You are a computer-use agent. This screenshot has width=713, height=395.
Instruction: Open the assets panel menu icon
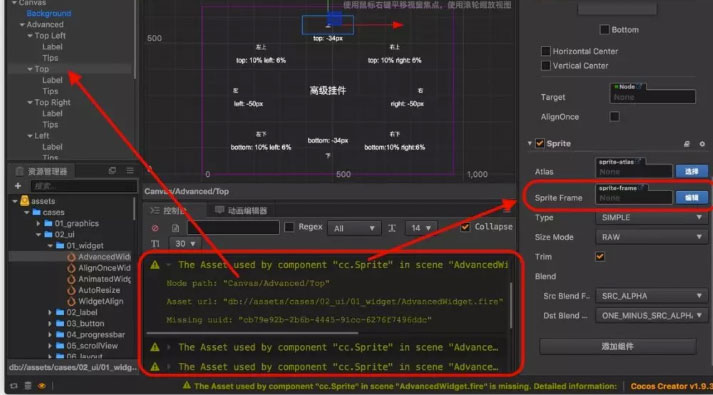tap(130, 170)
